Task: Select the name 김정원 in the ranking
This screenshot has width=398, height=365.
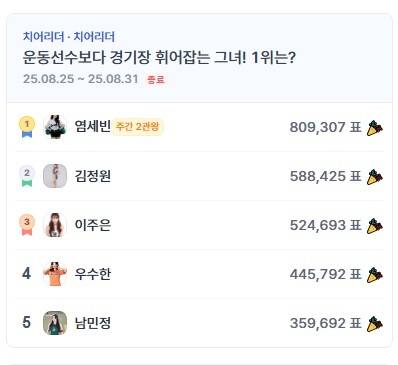Action: (x=93, y=176)
